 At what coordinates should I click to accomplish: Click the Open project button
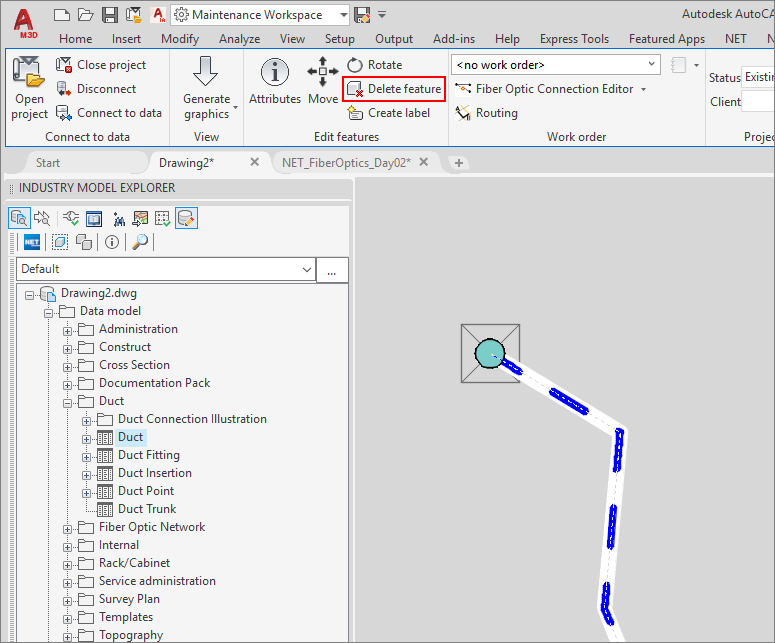[29, 88]
